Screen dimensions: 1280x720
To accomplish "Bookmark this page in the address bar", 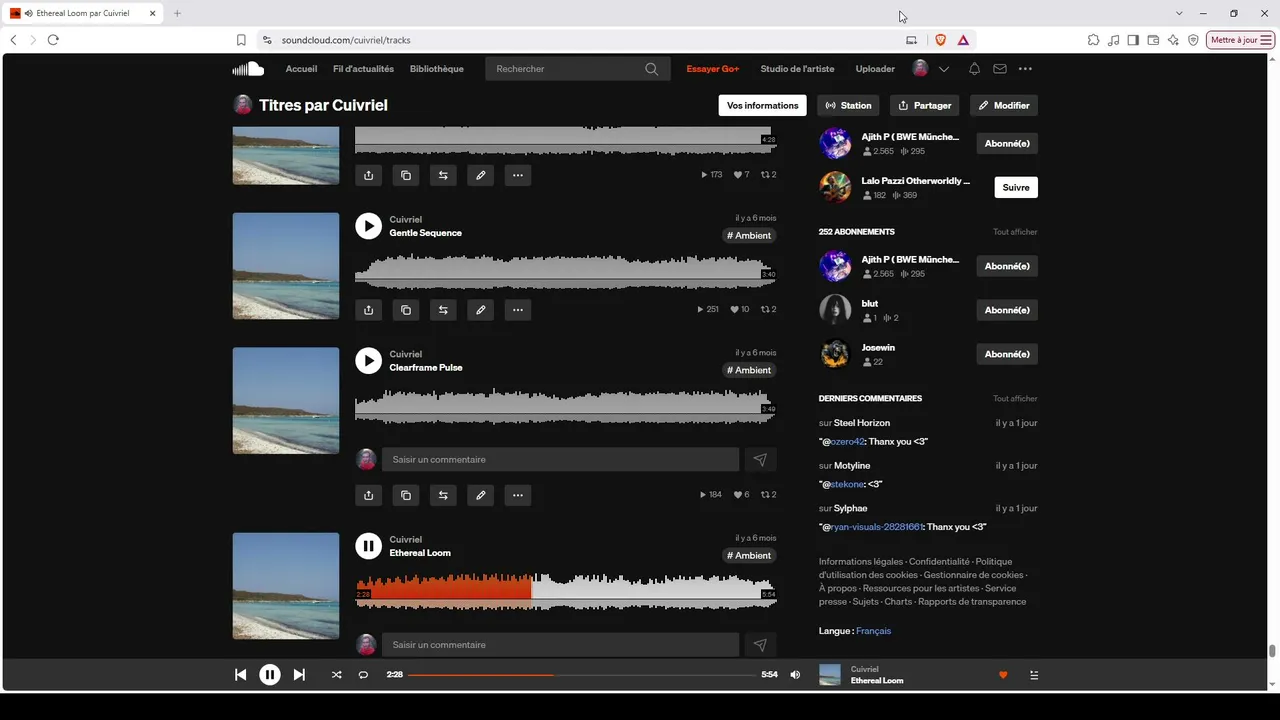I will point(241,40).
